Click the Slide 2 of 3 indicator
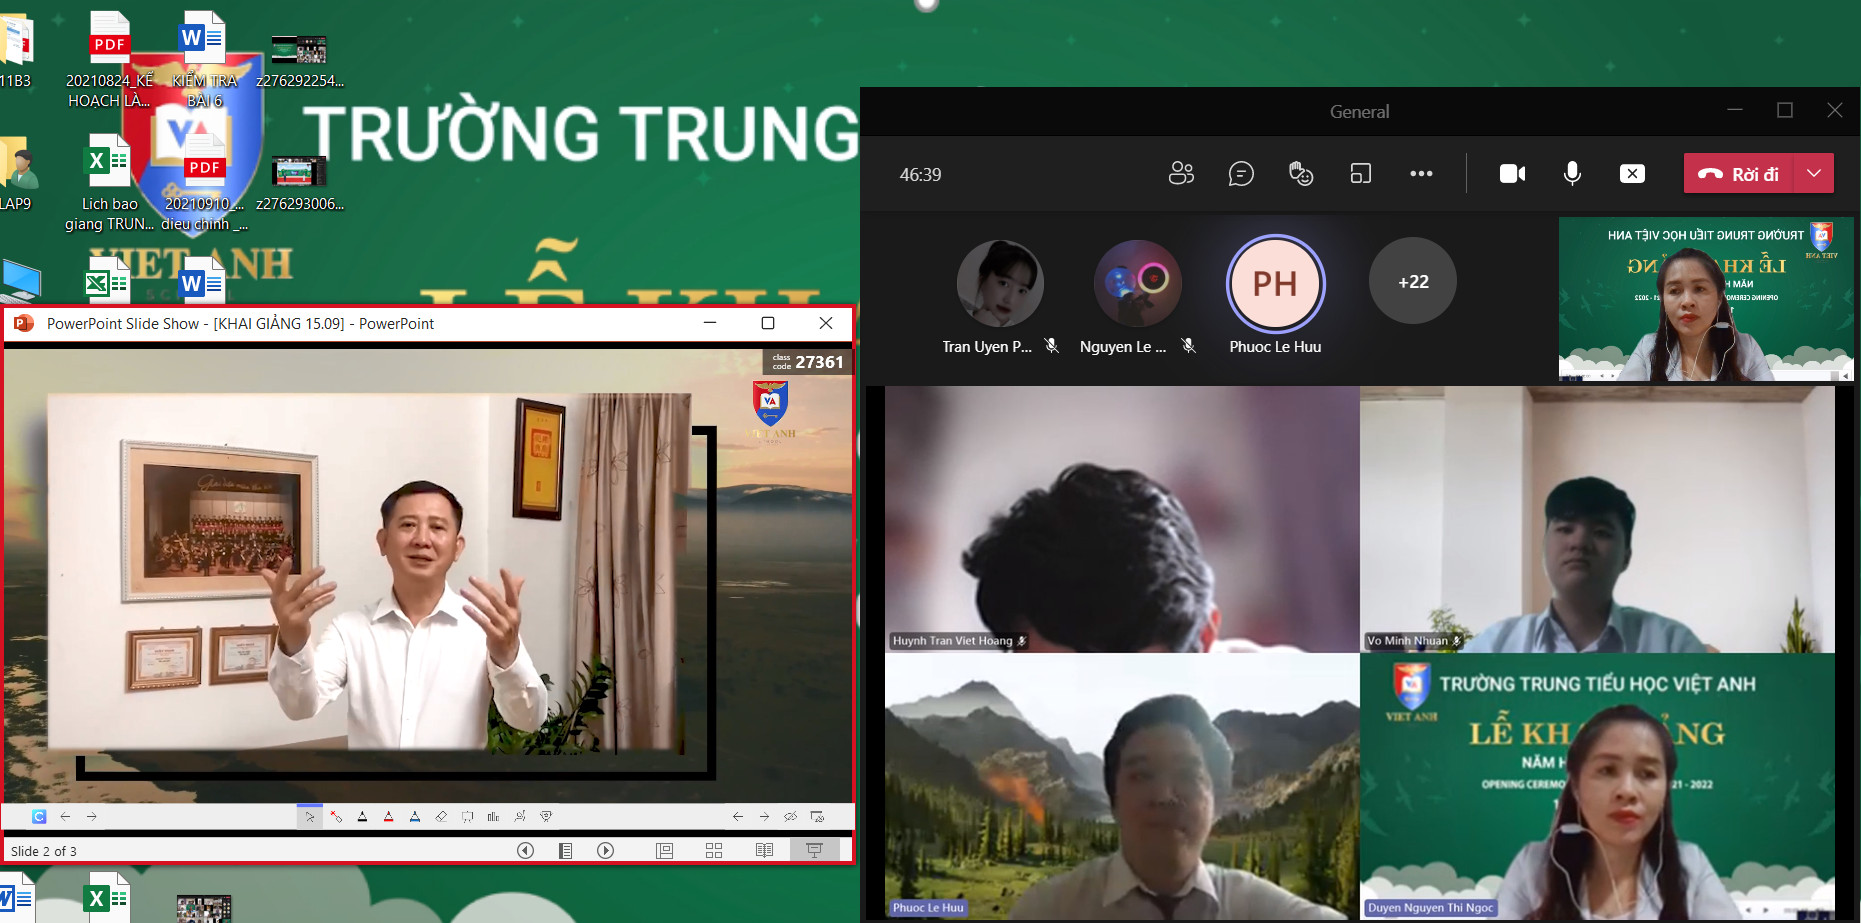 (44, 851)
